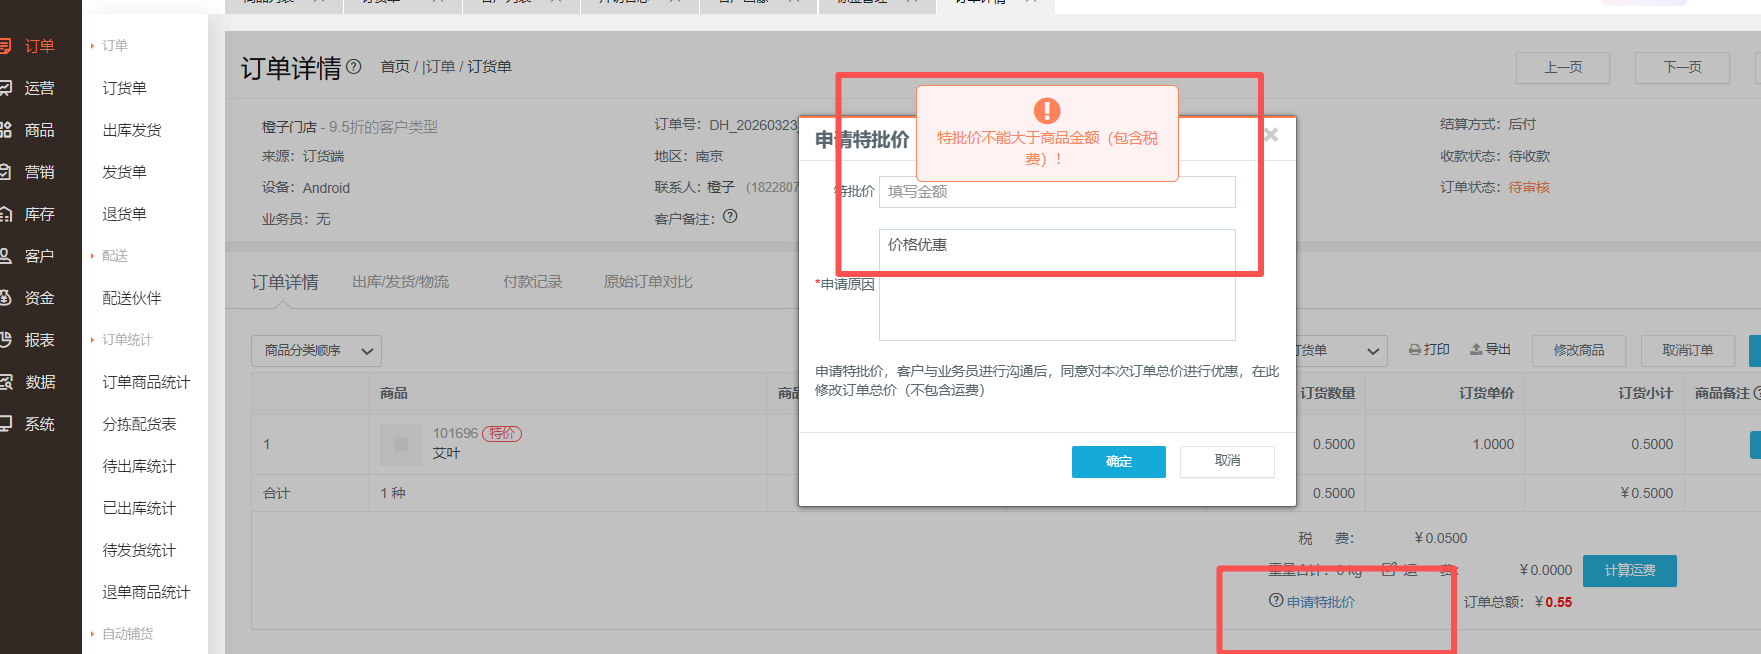Click the 特批价 amount input field
The image size is (1761, 654).
(1057, 192)
